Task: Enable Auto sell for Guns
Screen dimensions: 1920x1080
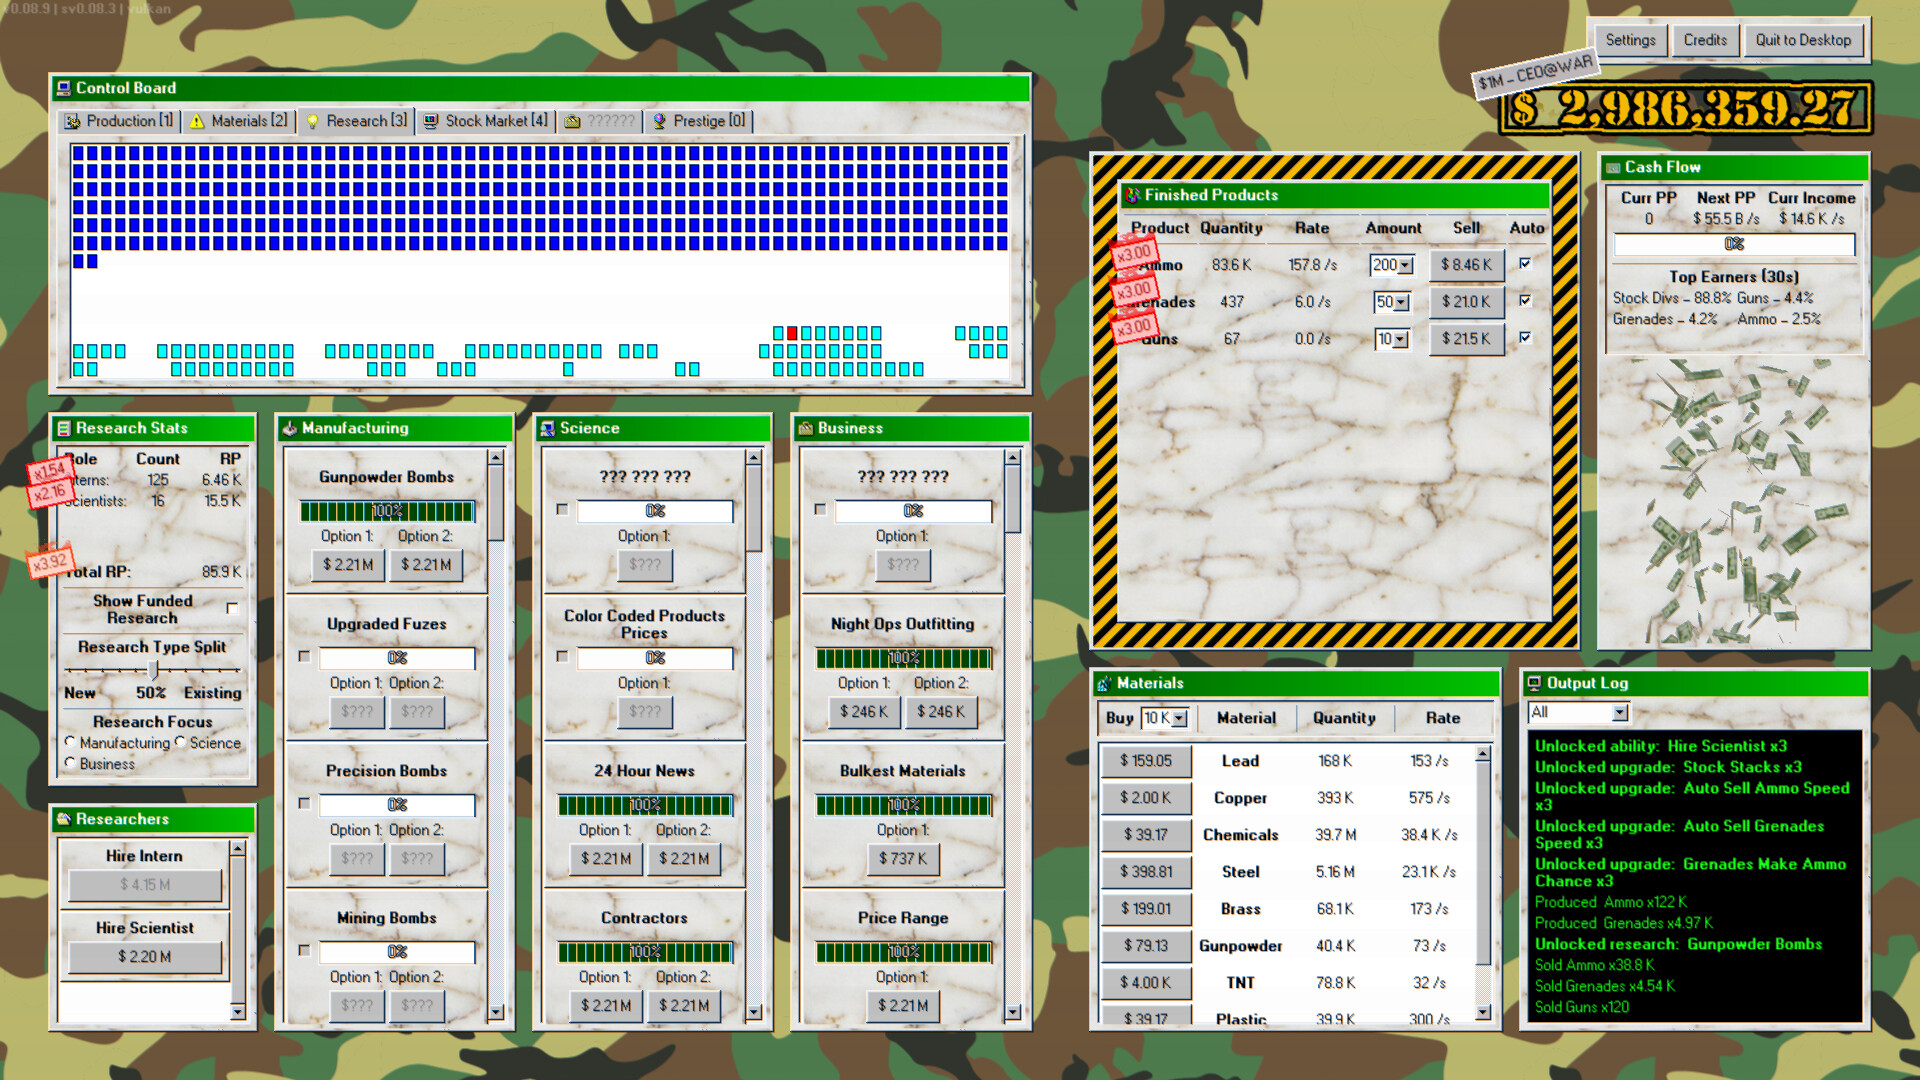Action: pos(1524,338)
